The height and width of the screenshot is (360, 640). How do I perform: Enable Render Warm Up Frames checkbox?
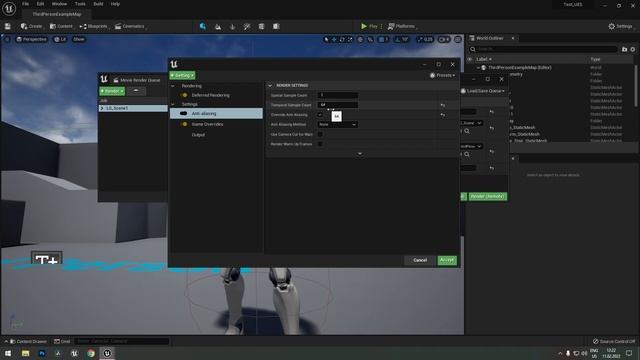pyautogui.click(x=320, y=144)
